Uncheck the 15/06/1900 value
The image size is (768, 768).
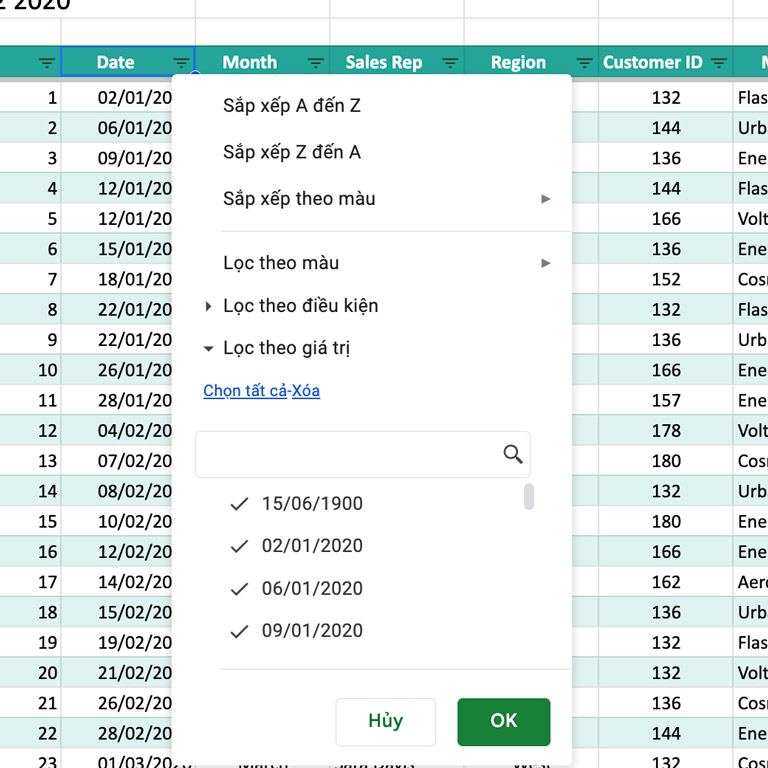tap(239, 504)
